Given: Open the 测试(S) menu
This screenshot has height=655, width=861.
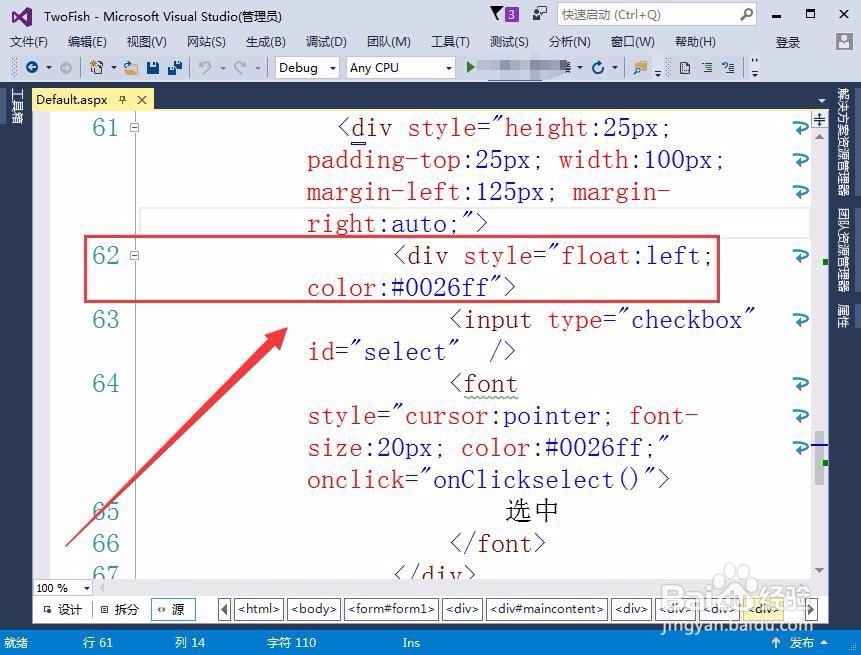Looking at the screenshot, I should tap(509, 42).
